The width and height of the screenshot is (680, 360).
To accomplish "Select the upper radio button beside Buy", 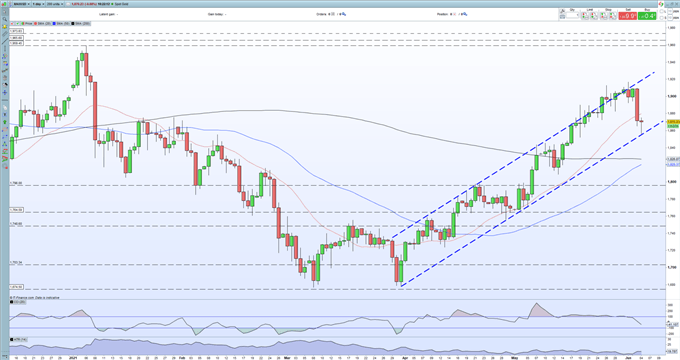I will [661, 12].
